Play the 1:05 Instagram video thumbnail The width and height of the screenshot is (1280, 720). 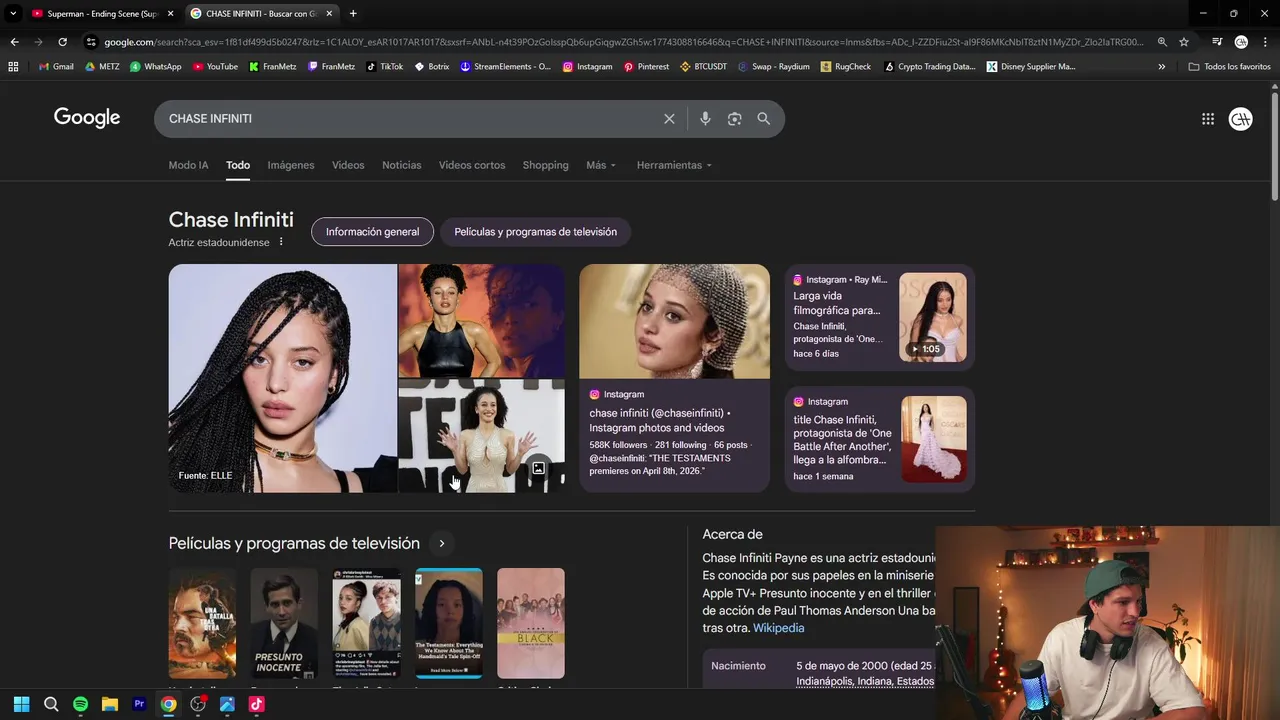point(933,317)
